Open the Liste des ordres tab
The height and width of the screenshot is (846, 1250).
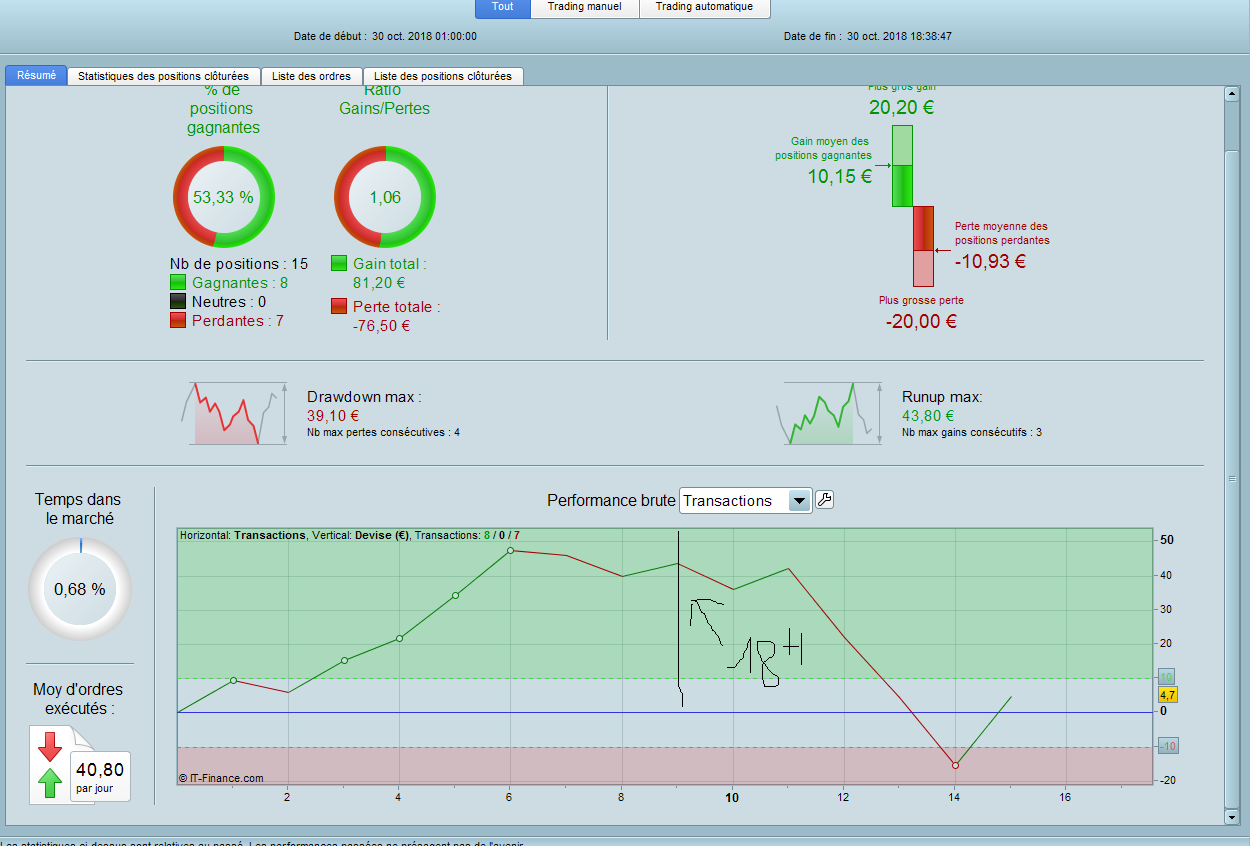[311, 76]
